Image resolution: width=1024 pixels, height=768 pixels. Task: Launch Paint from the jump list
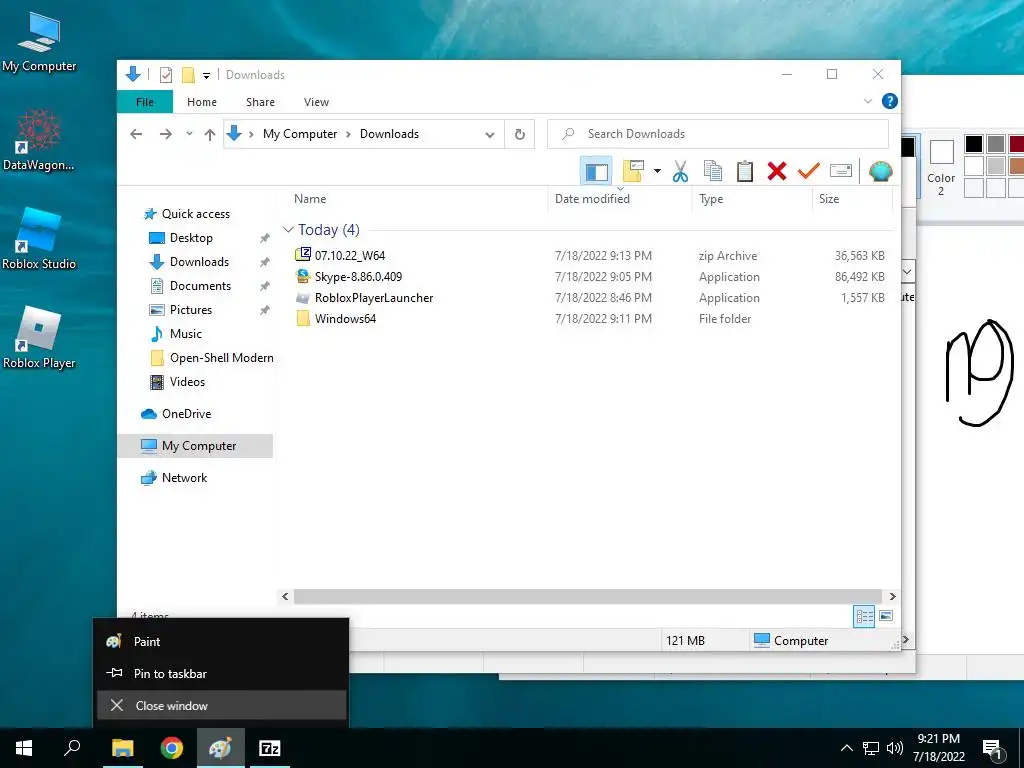pyautogui.click(x=221, y=641)
